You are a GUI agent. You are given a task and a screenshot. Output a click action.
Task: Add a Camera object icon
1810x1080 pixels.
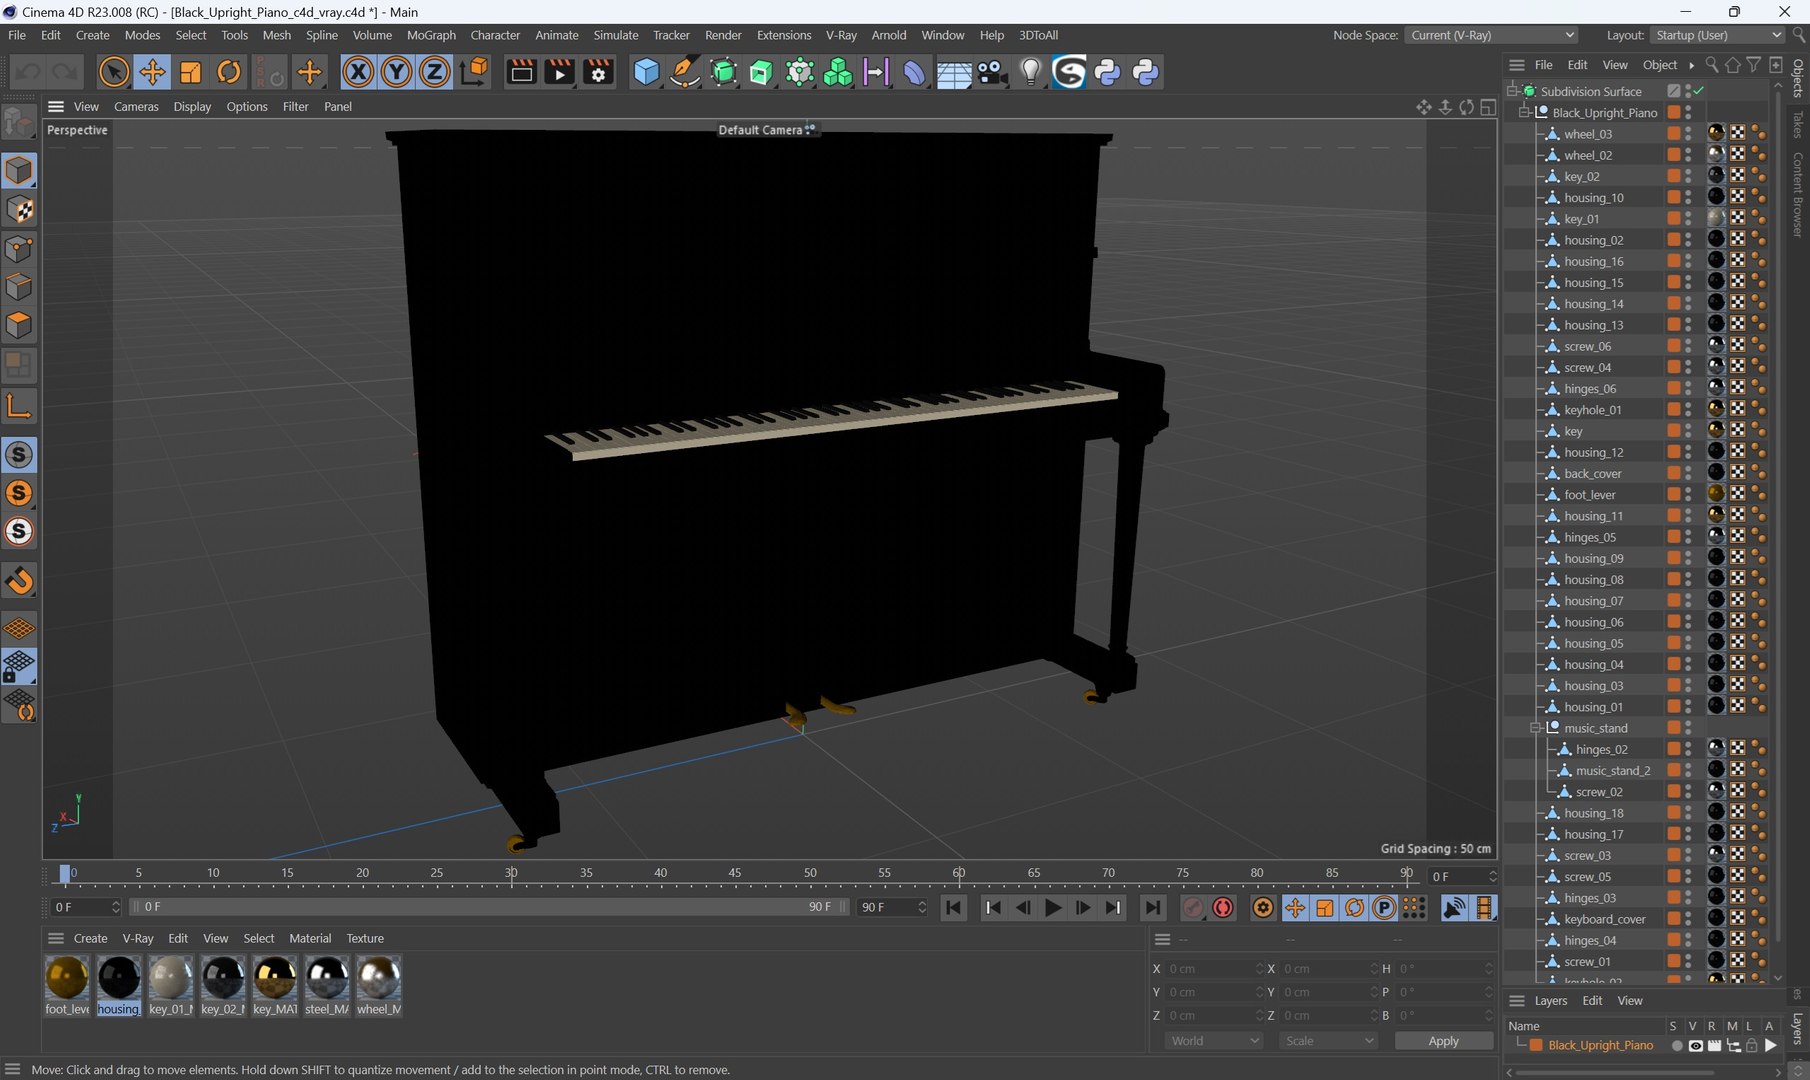992,72
